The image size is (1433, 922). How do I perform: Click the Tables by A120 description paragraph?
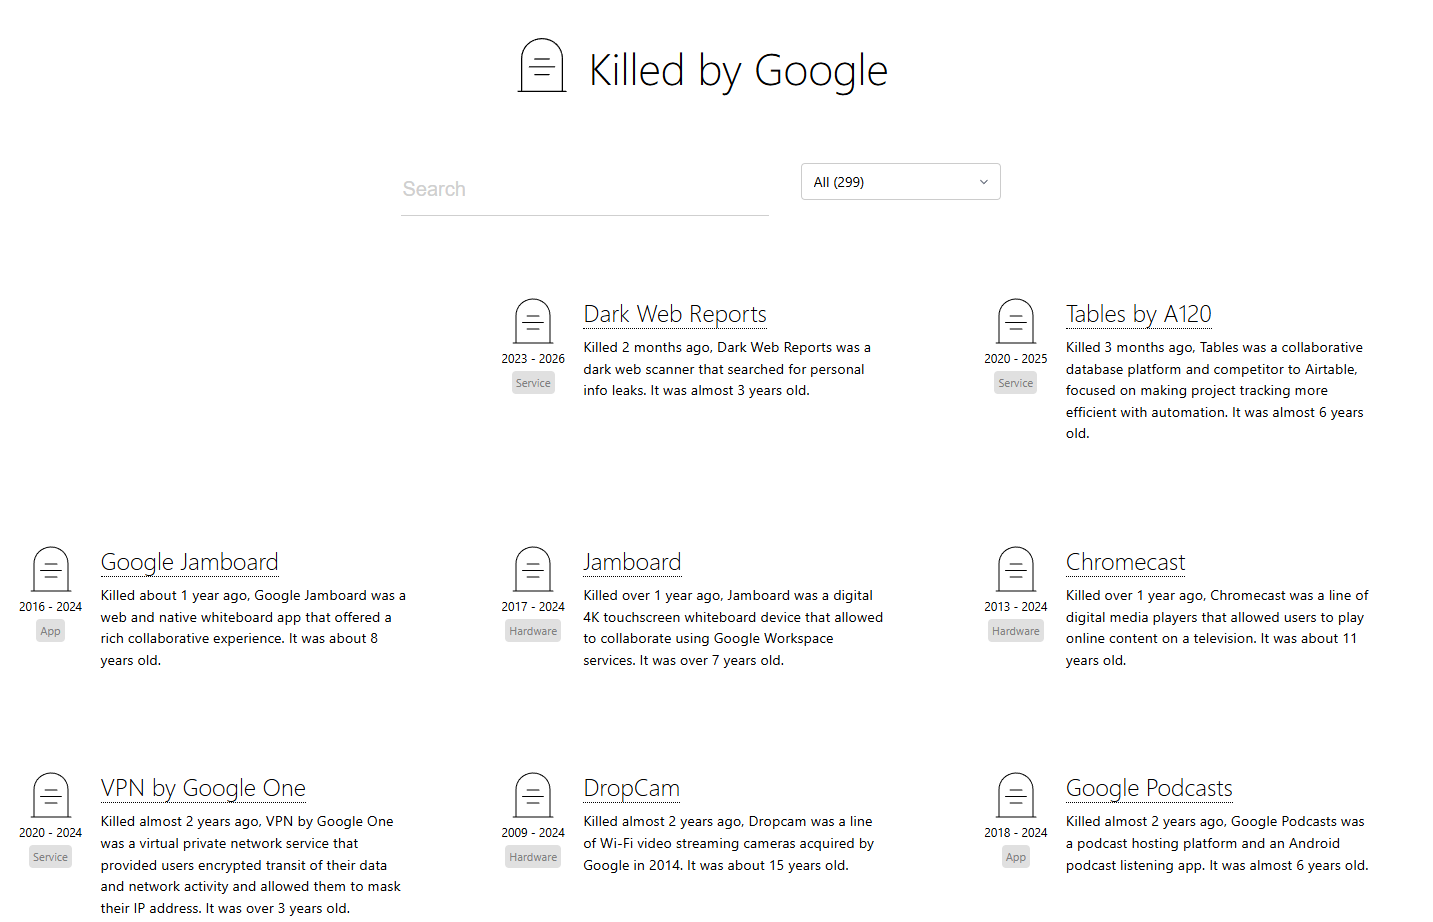point(1215,390)
